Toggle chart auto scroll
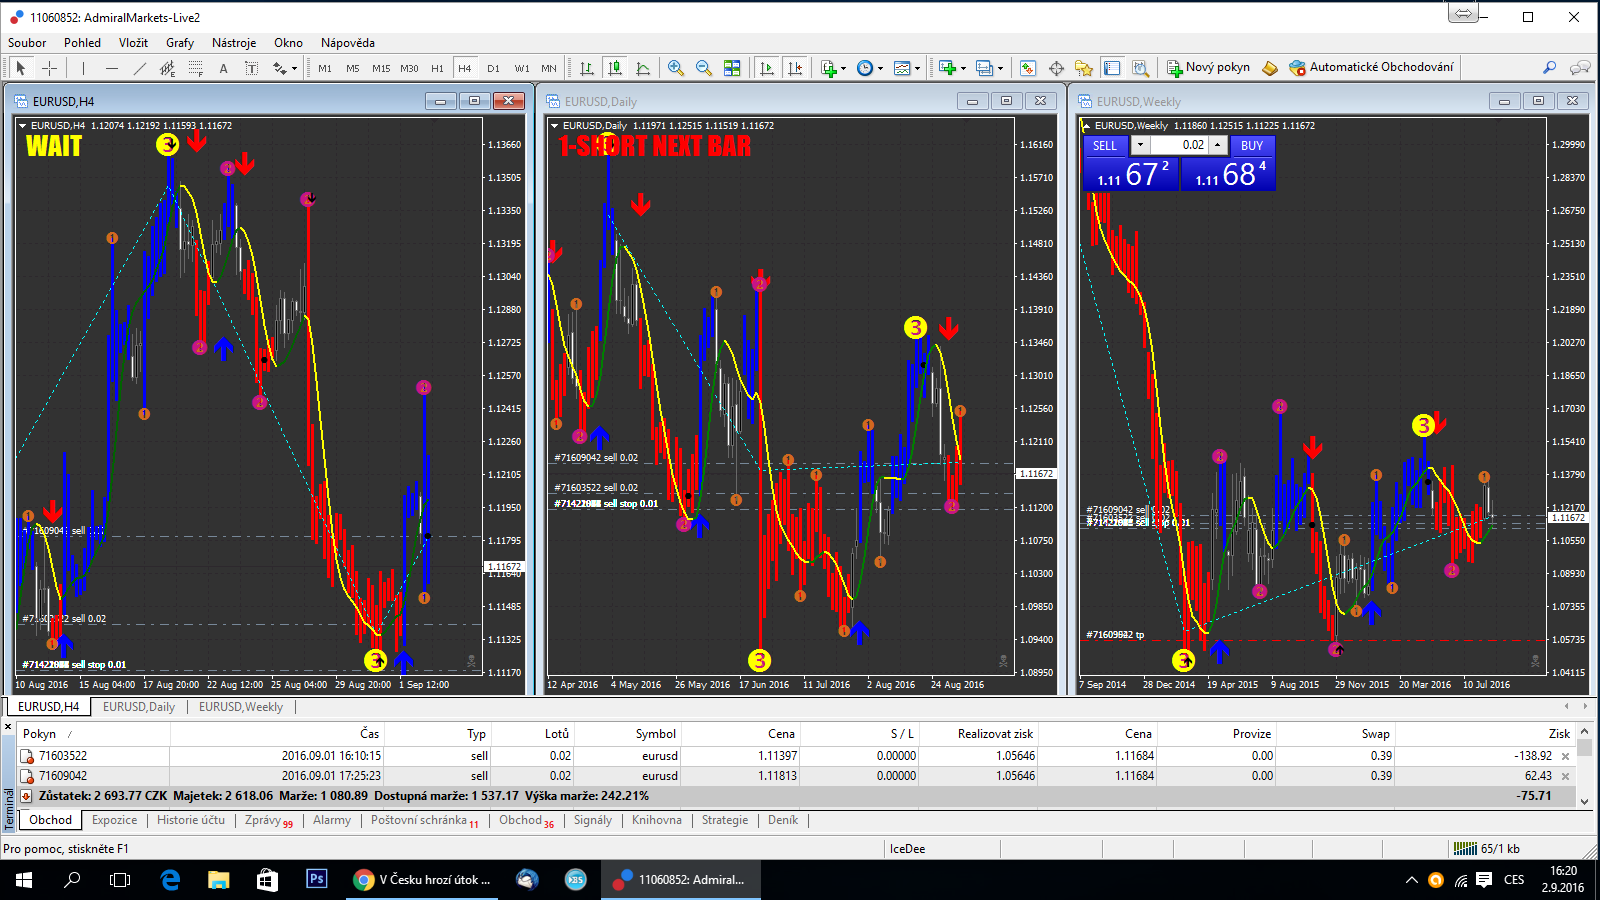 (x=767, y=68)
